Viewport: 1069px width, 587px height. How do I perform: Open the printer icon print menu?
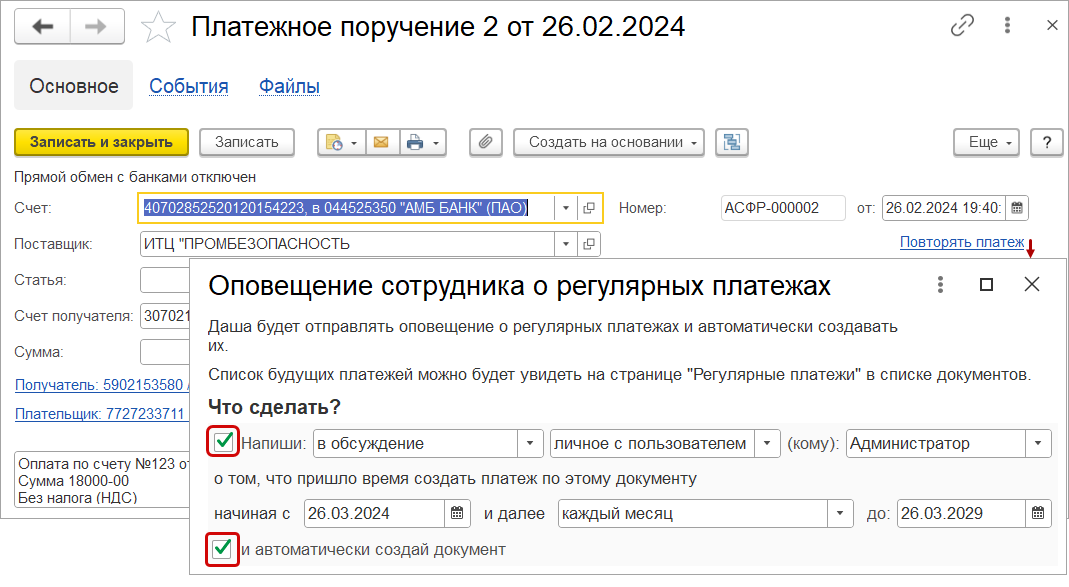point(423,142)
